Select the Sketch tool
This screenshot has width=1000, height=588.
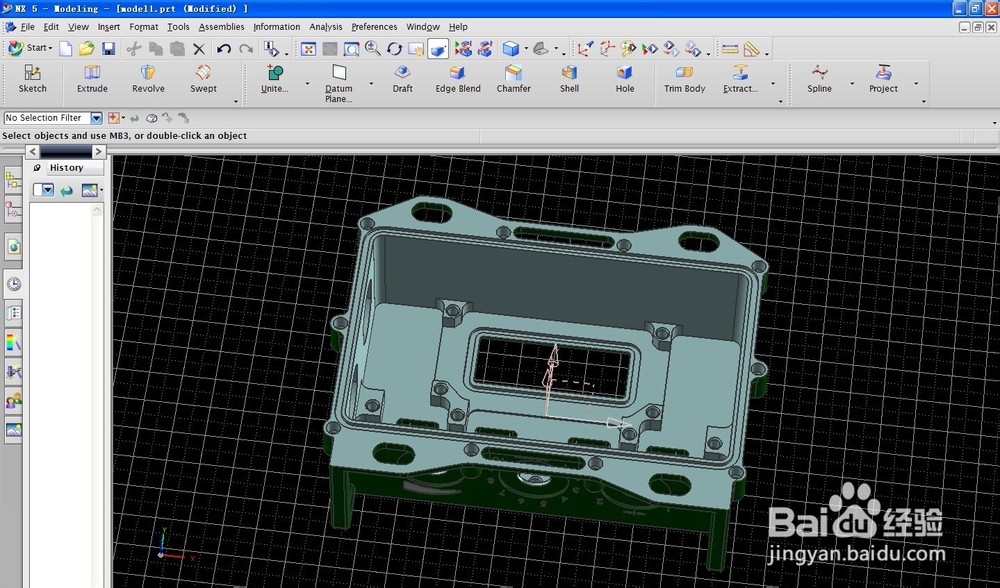pos(32,79)
